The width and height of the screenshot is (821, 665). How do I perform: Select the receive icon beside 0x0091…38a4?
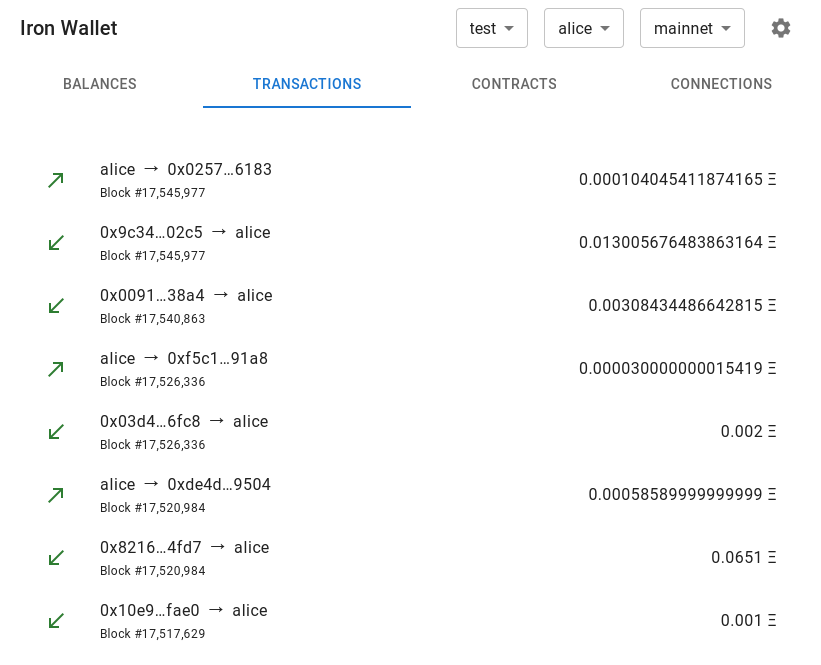(56, 305)
